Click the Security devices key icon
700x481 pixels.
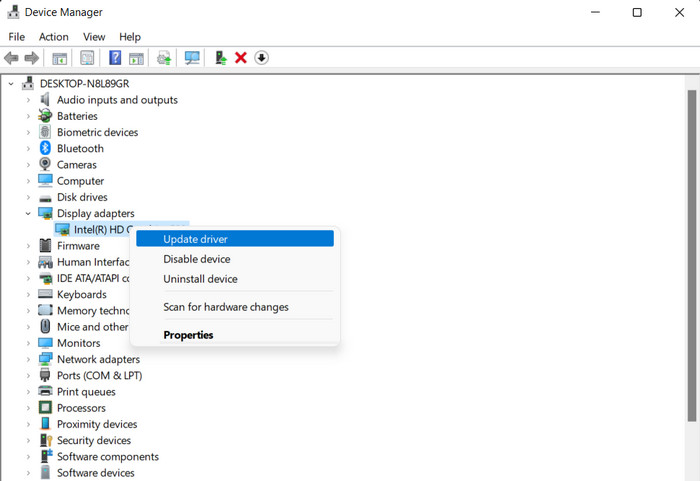coord(46,440)
